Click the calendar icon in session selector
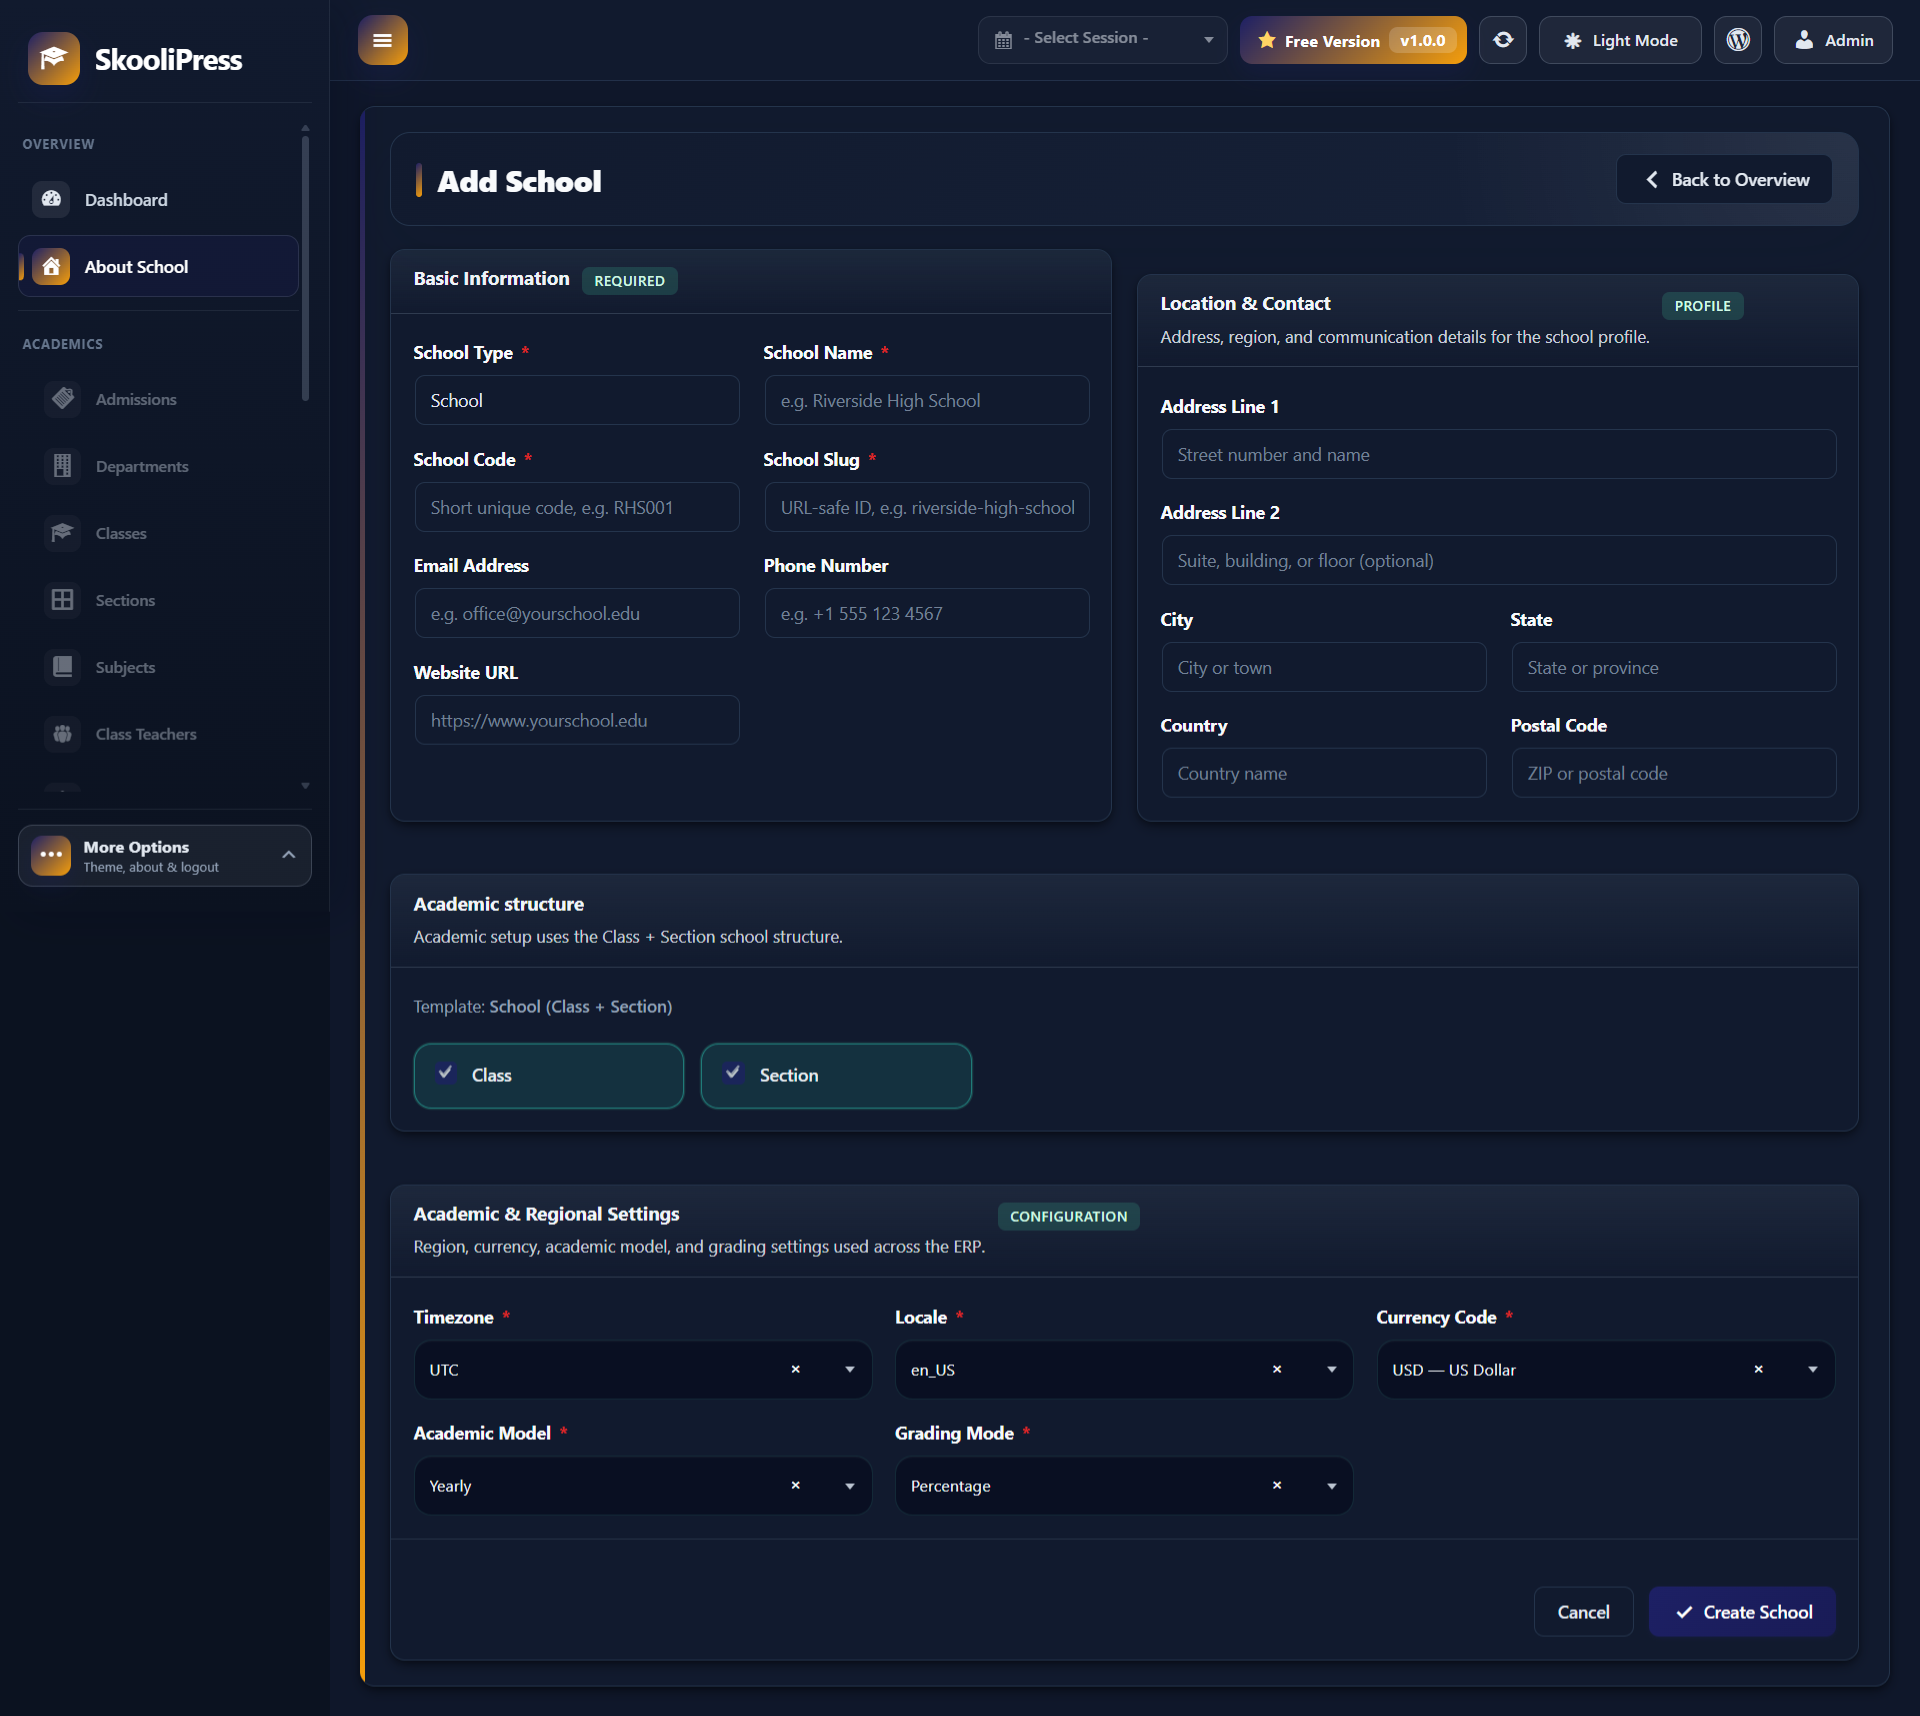1920x1716 pixels. (1003, 40)
